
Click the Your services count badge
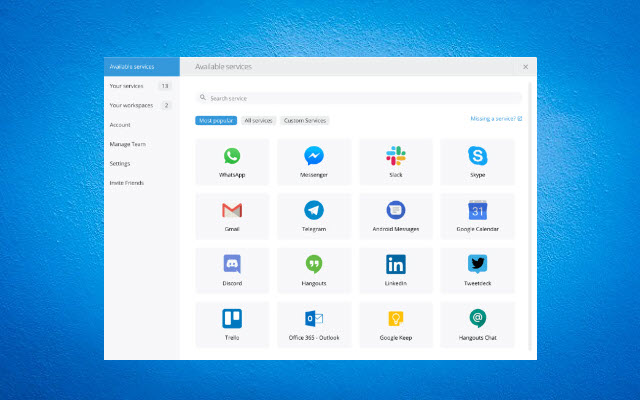click(164, 86)
